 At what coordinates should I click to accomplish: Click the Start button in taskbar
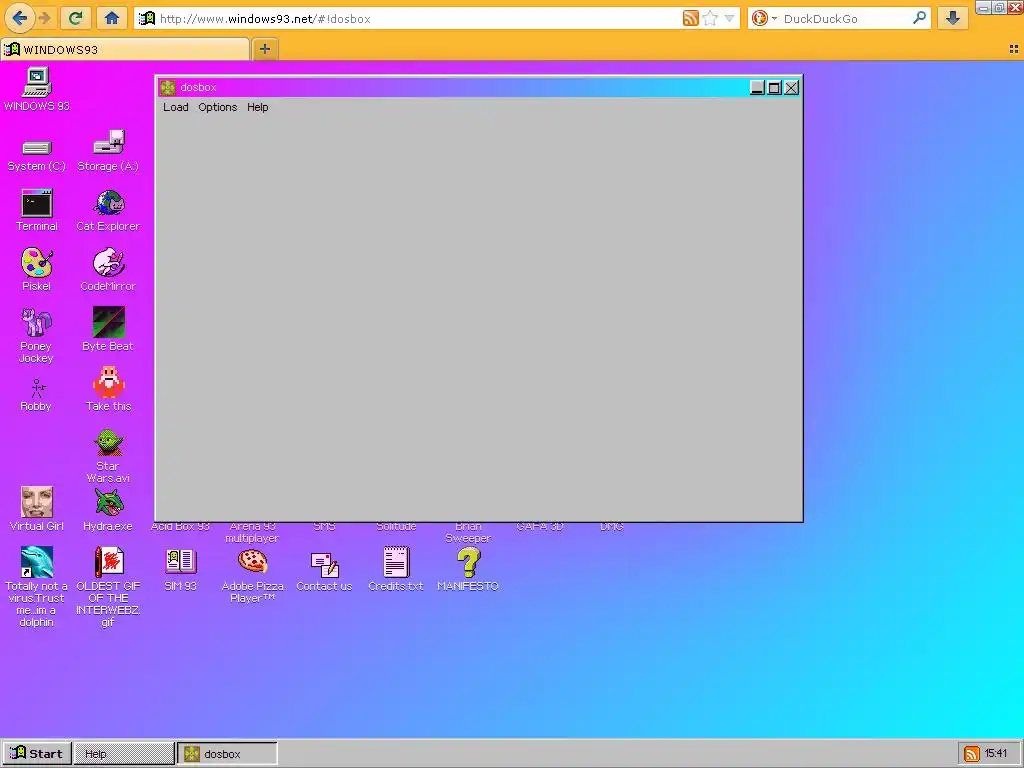36,754
